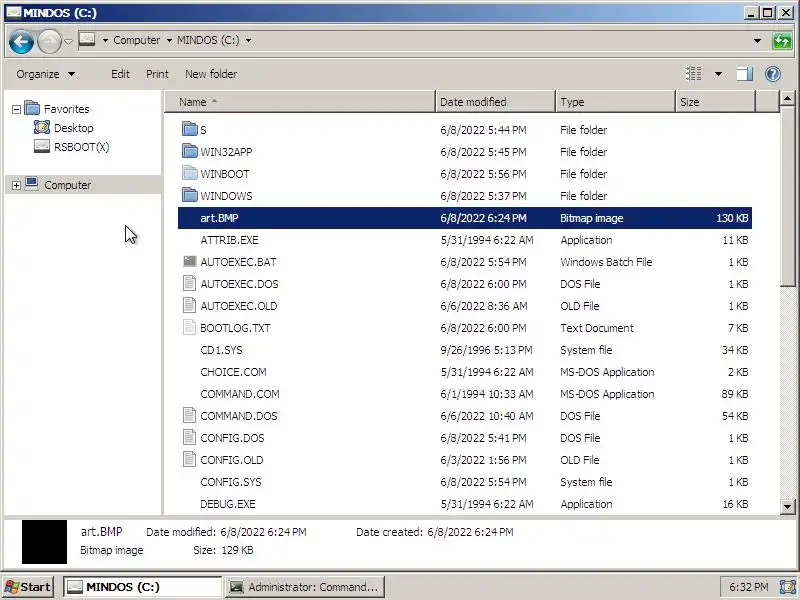Expand the arrow after MINDOS (C:) breadcrumb
The width and height of the screenshot is (800, 600).
tap(248, 40)
